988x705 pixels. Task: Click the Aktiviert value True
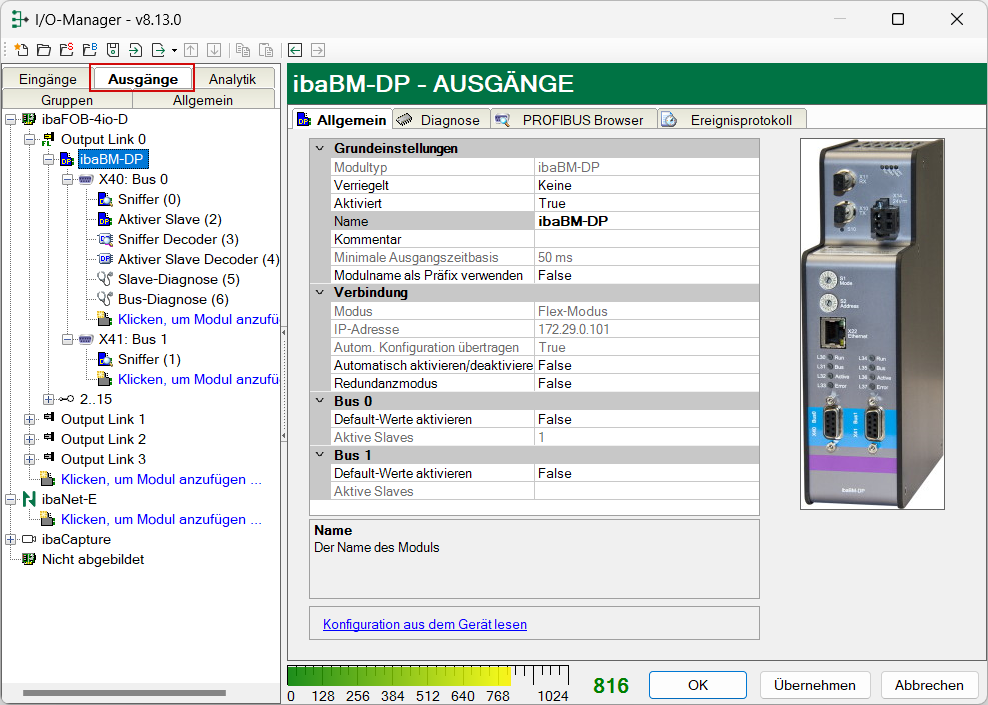pos(646,203)
